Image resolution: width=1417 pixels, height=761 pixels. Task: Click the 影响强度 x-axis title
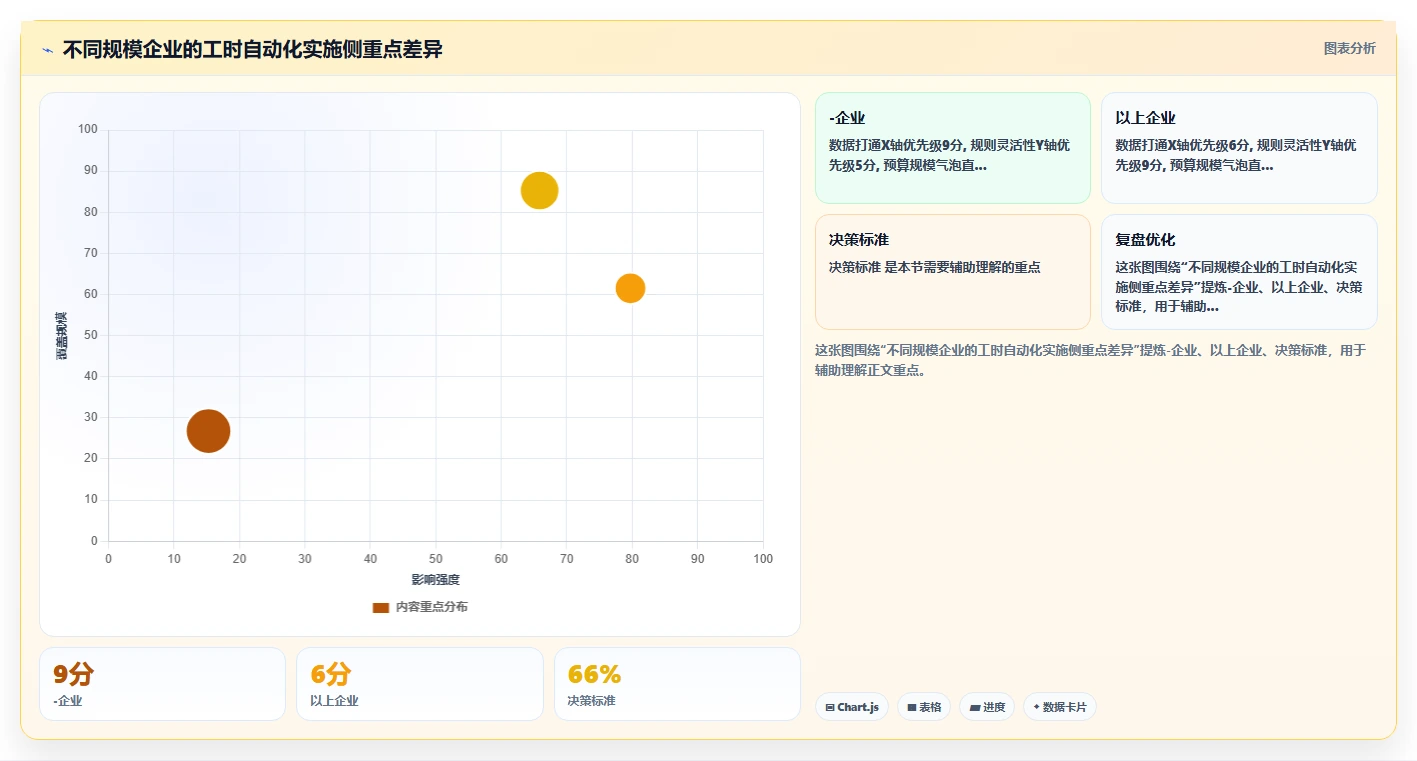pos(436,580)
